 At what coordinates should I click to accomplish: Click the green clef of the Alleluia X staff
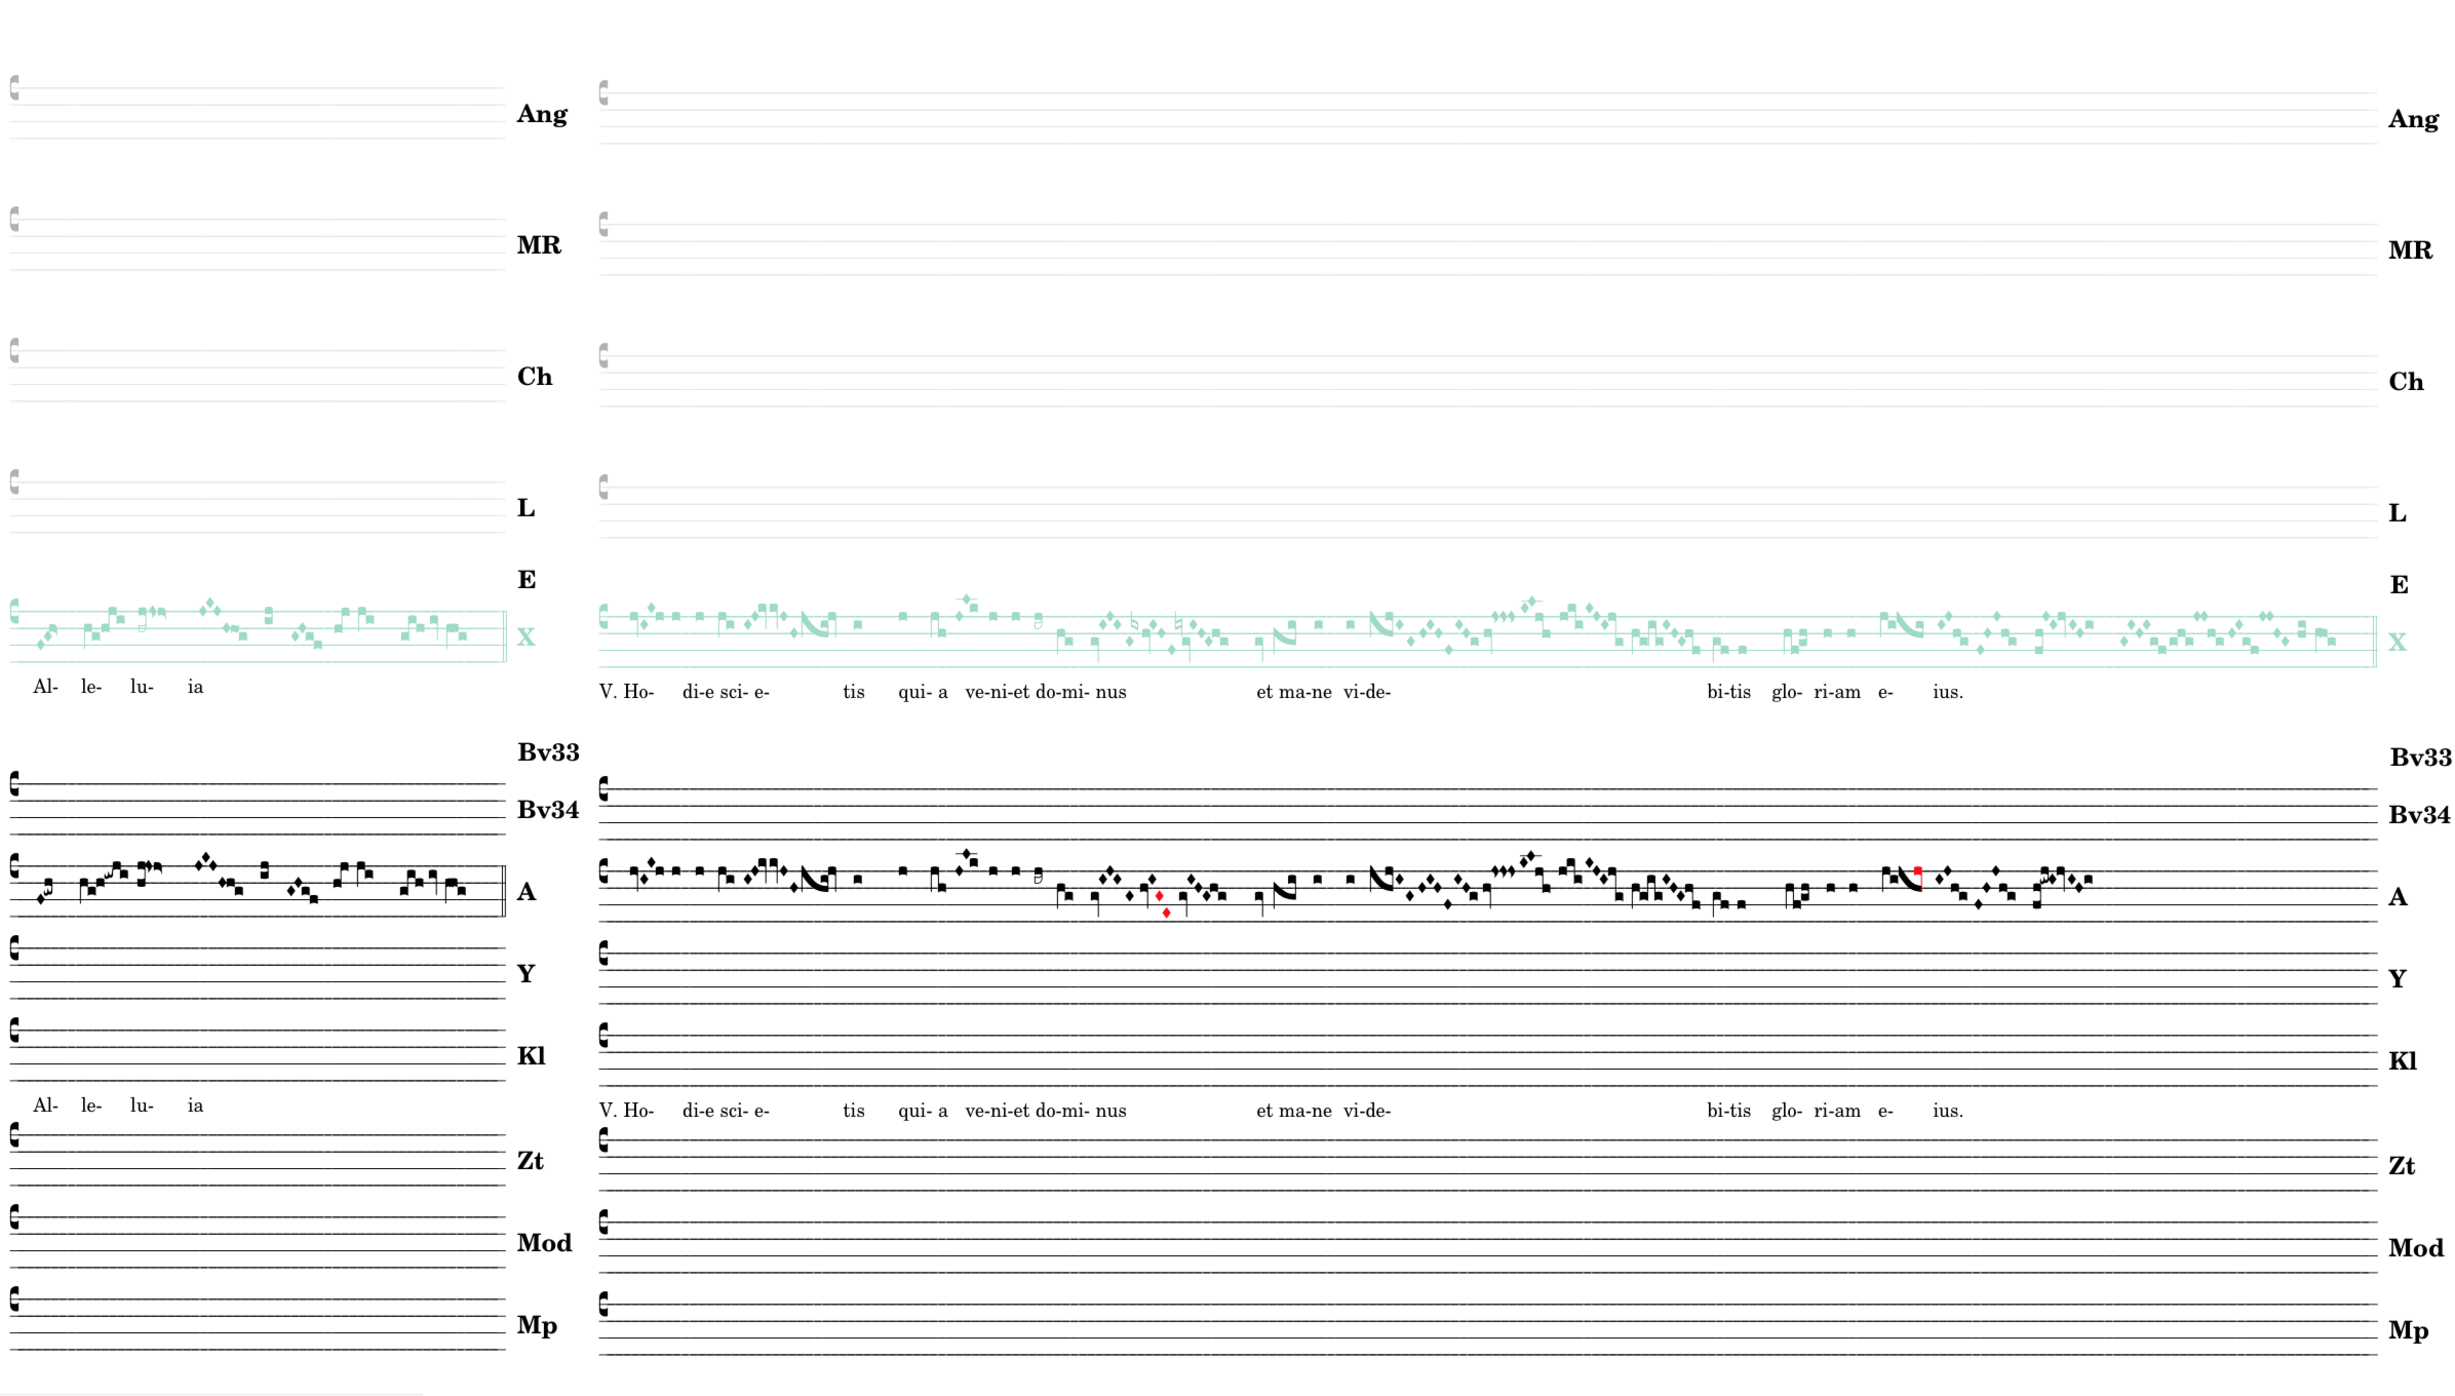pyautogui.click(x=15, y=611)
